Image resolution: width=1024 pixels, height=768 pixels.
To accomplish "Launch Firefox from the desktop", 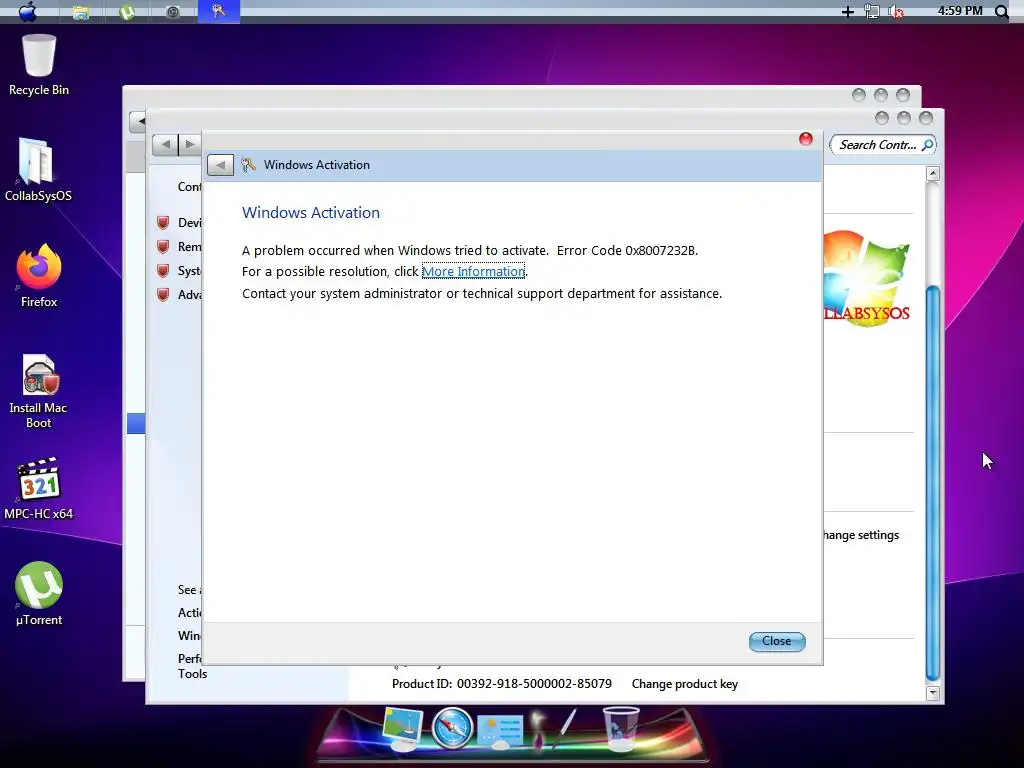I will pyautogui.click(x=39, y=276).
